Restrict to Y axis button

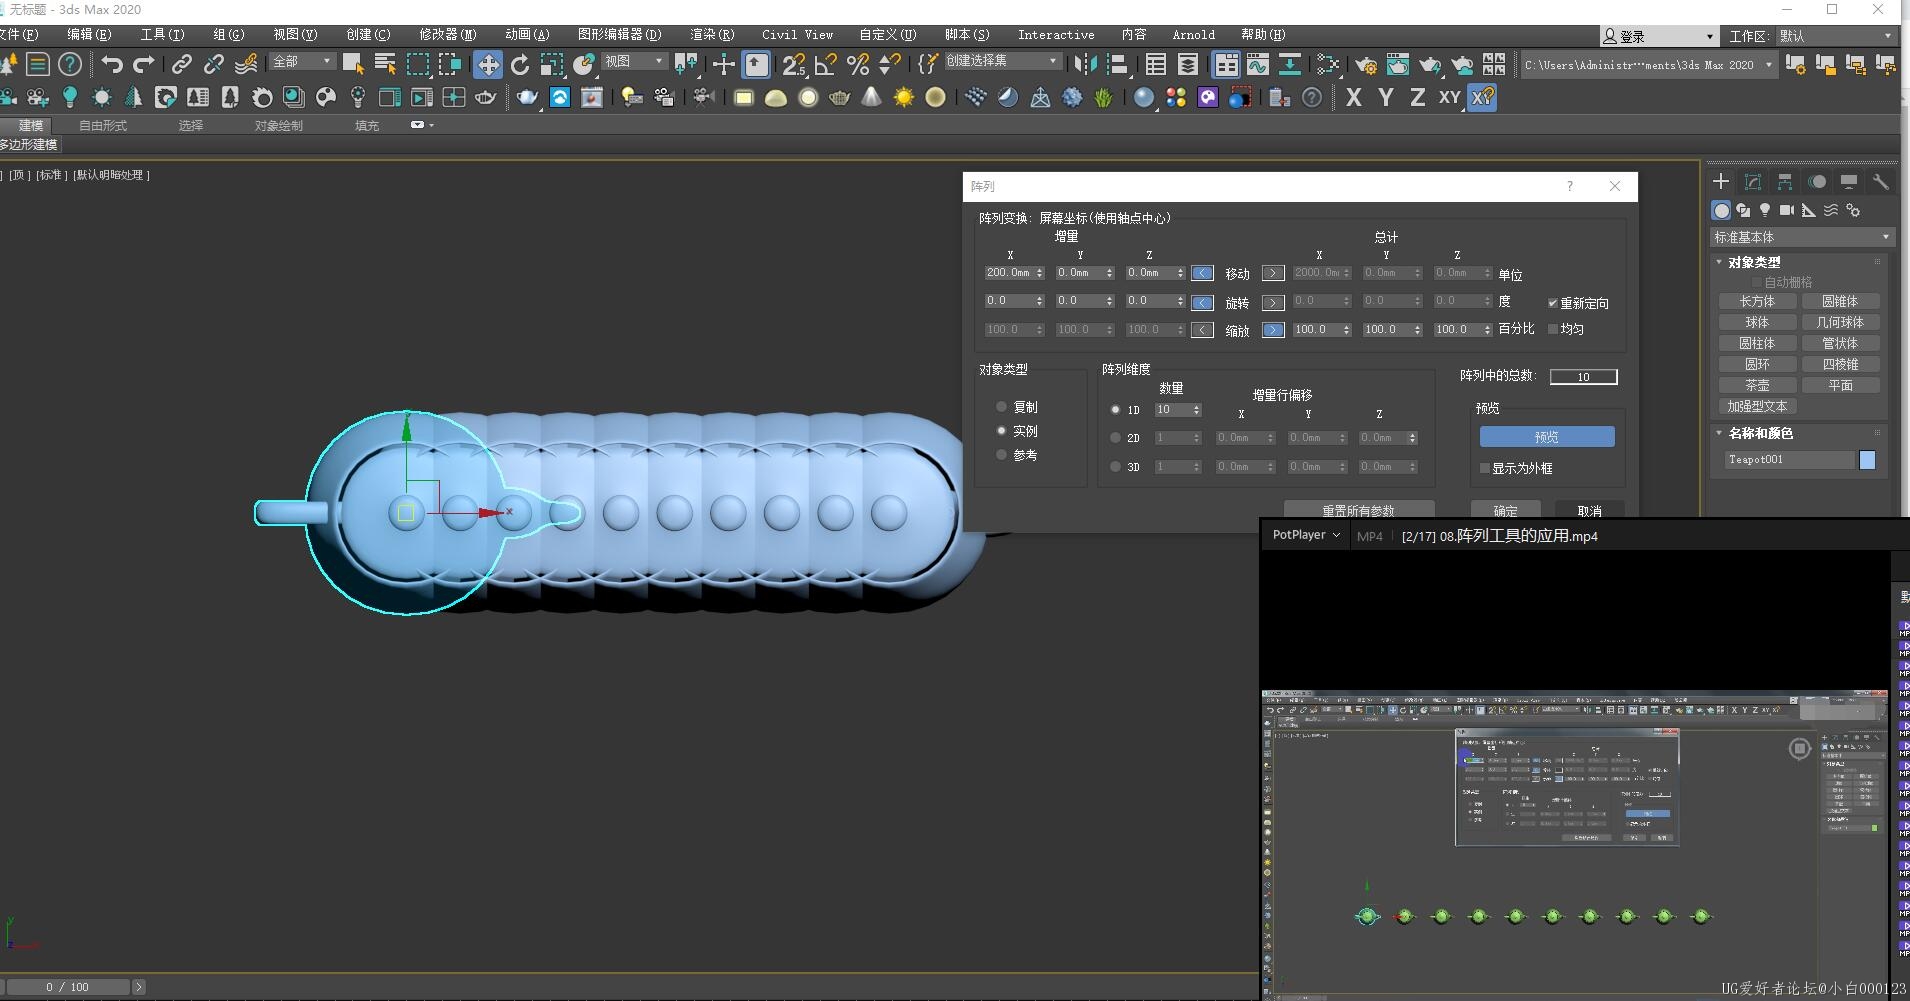click(1385, 97)
